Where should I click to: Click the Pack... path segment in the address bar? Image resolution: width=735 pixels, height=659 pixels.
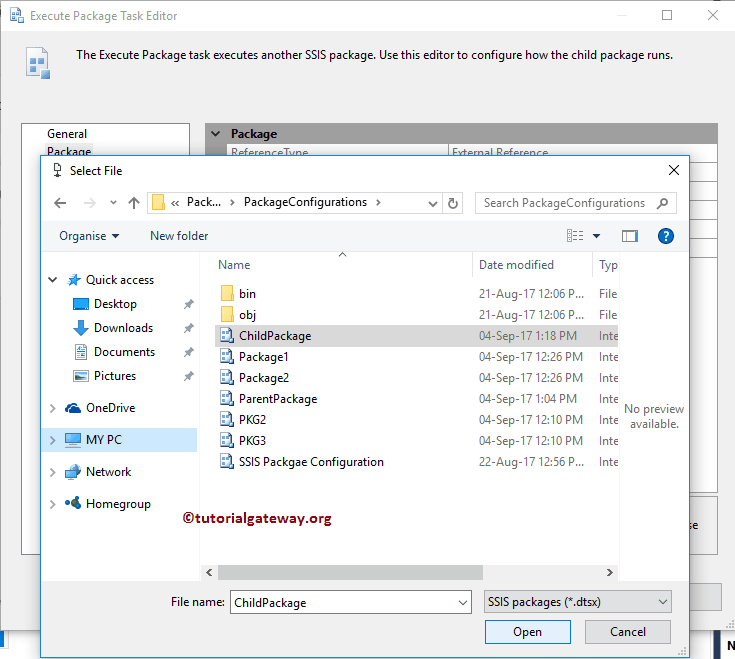click(204, 202)
